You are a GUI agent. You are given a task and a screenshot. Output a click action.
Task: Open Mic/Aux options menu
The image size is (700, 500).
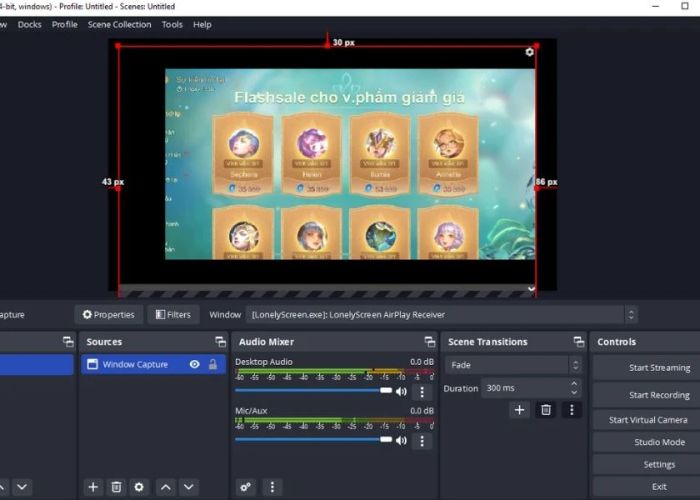point(422,441)
